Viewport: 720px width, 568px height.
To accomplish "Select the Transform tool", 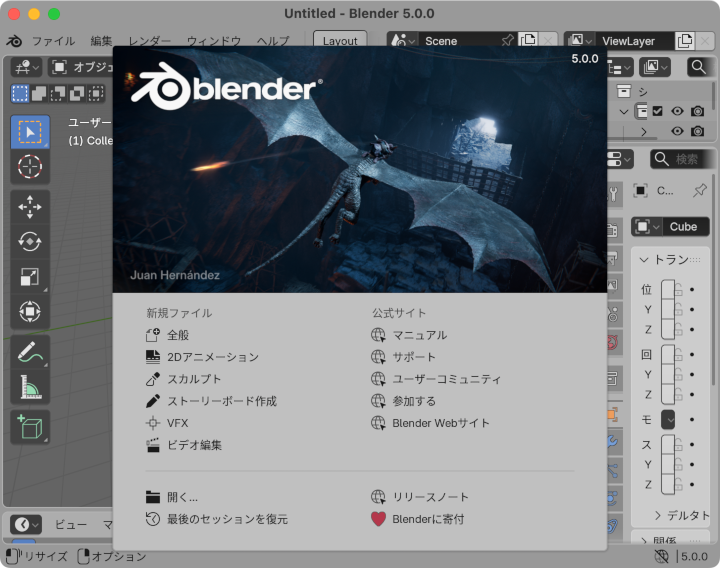I will pos(30,312).
